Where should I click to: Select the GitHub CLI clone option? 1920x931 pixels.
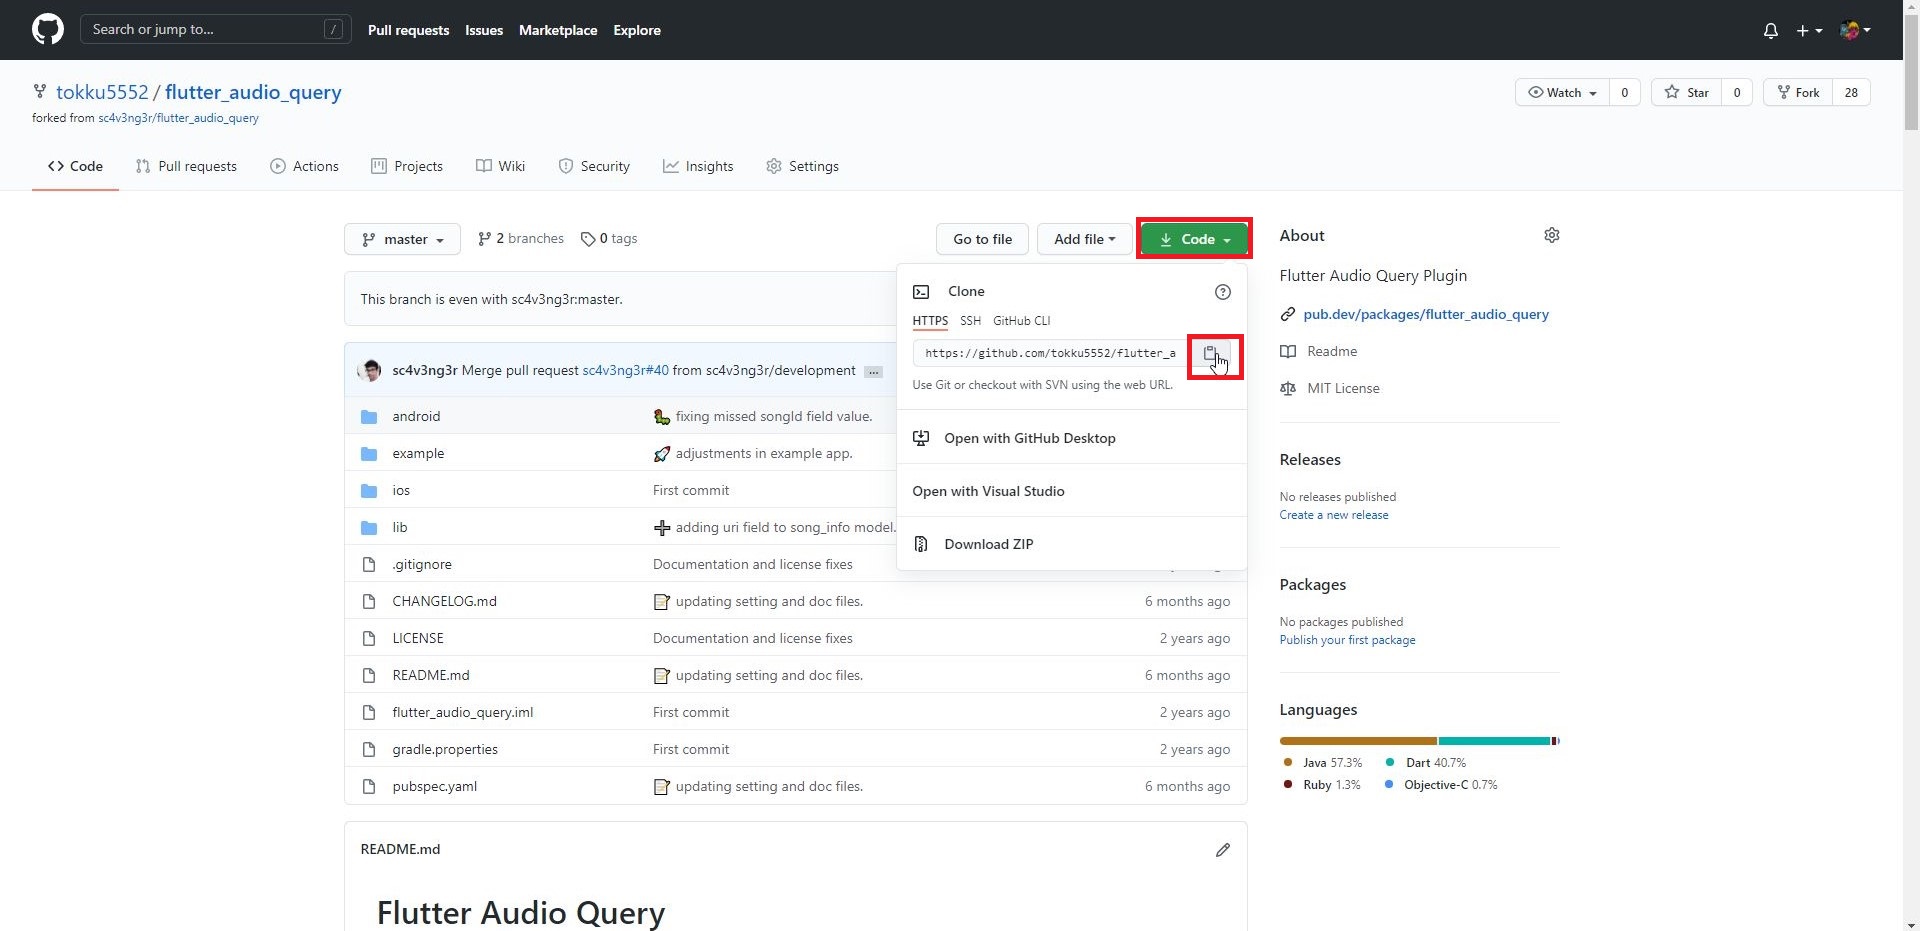click(1021, 321)
